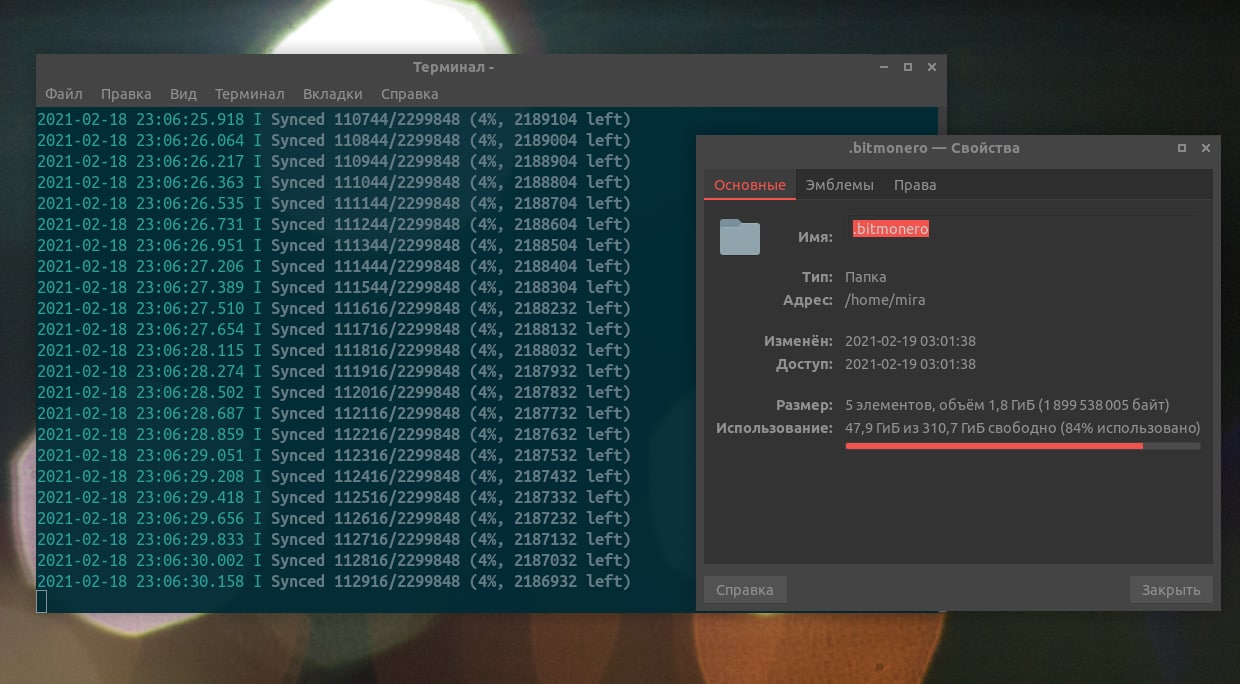Open the Вид menu in Terminal
Image resolution: width=1240 pixels, height=684 pixels.
point(183,94)
